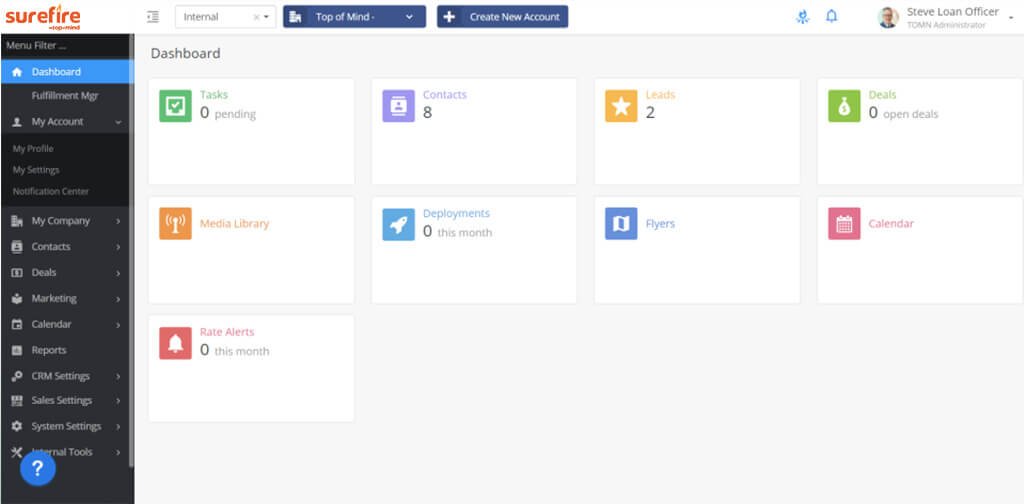Open the blue help question mark bubble
Image resolution: width=1024 pixels, height=504 pixels.
point(38,468)
